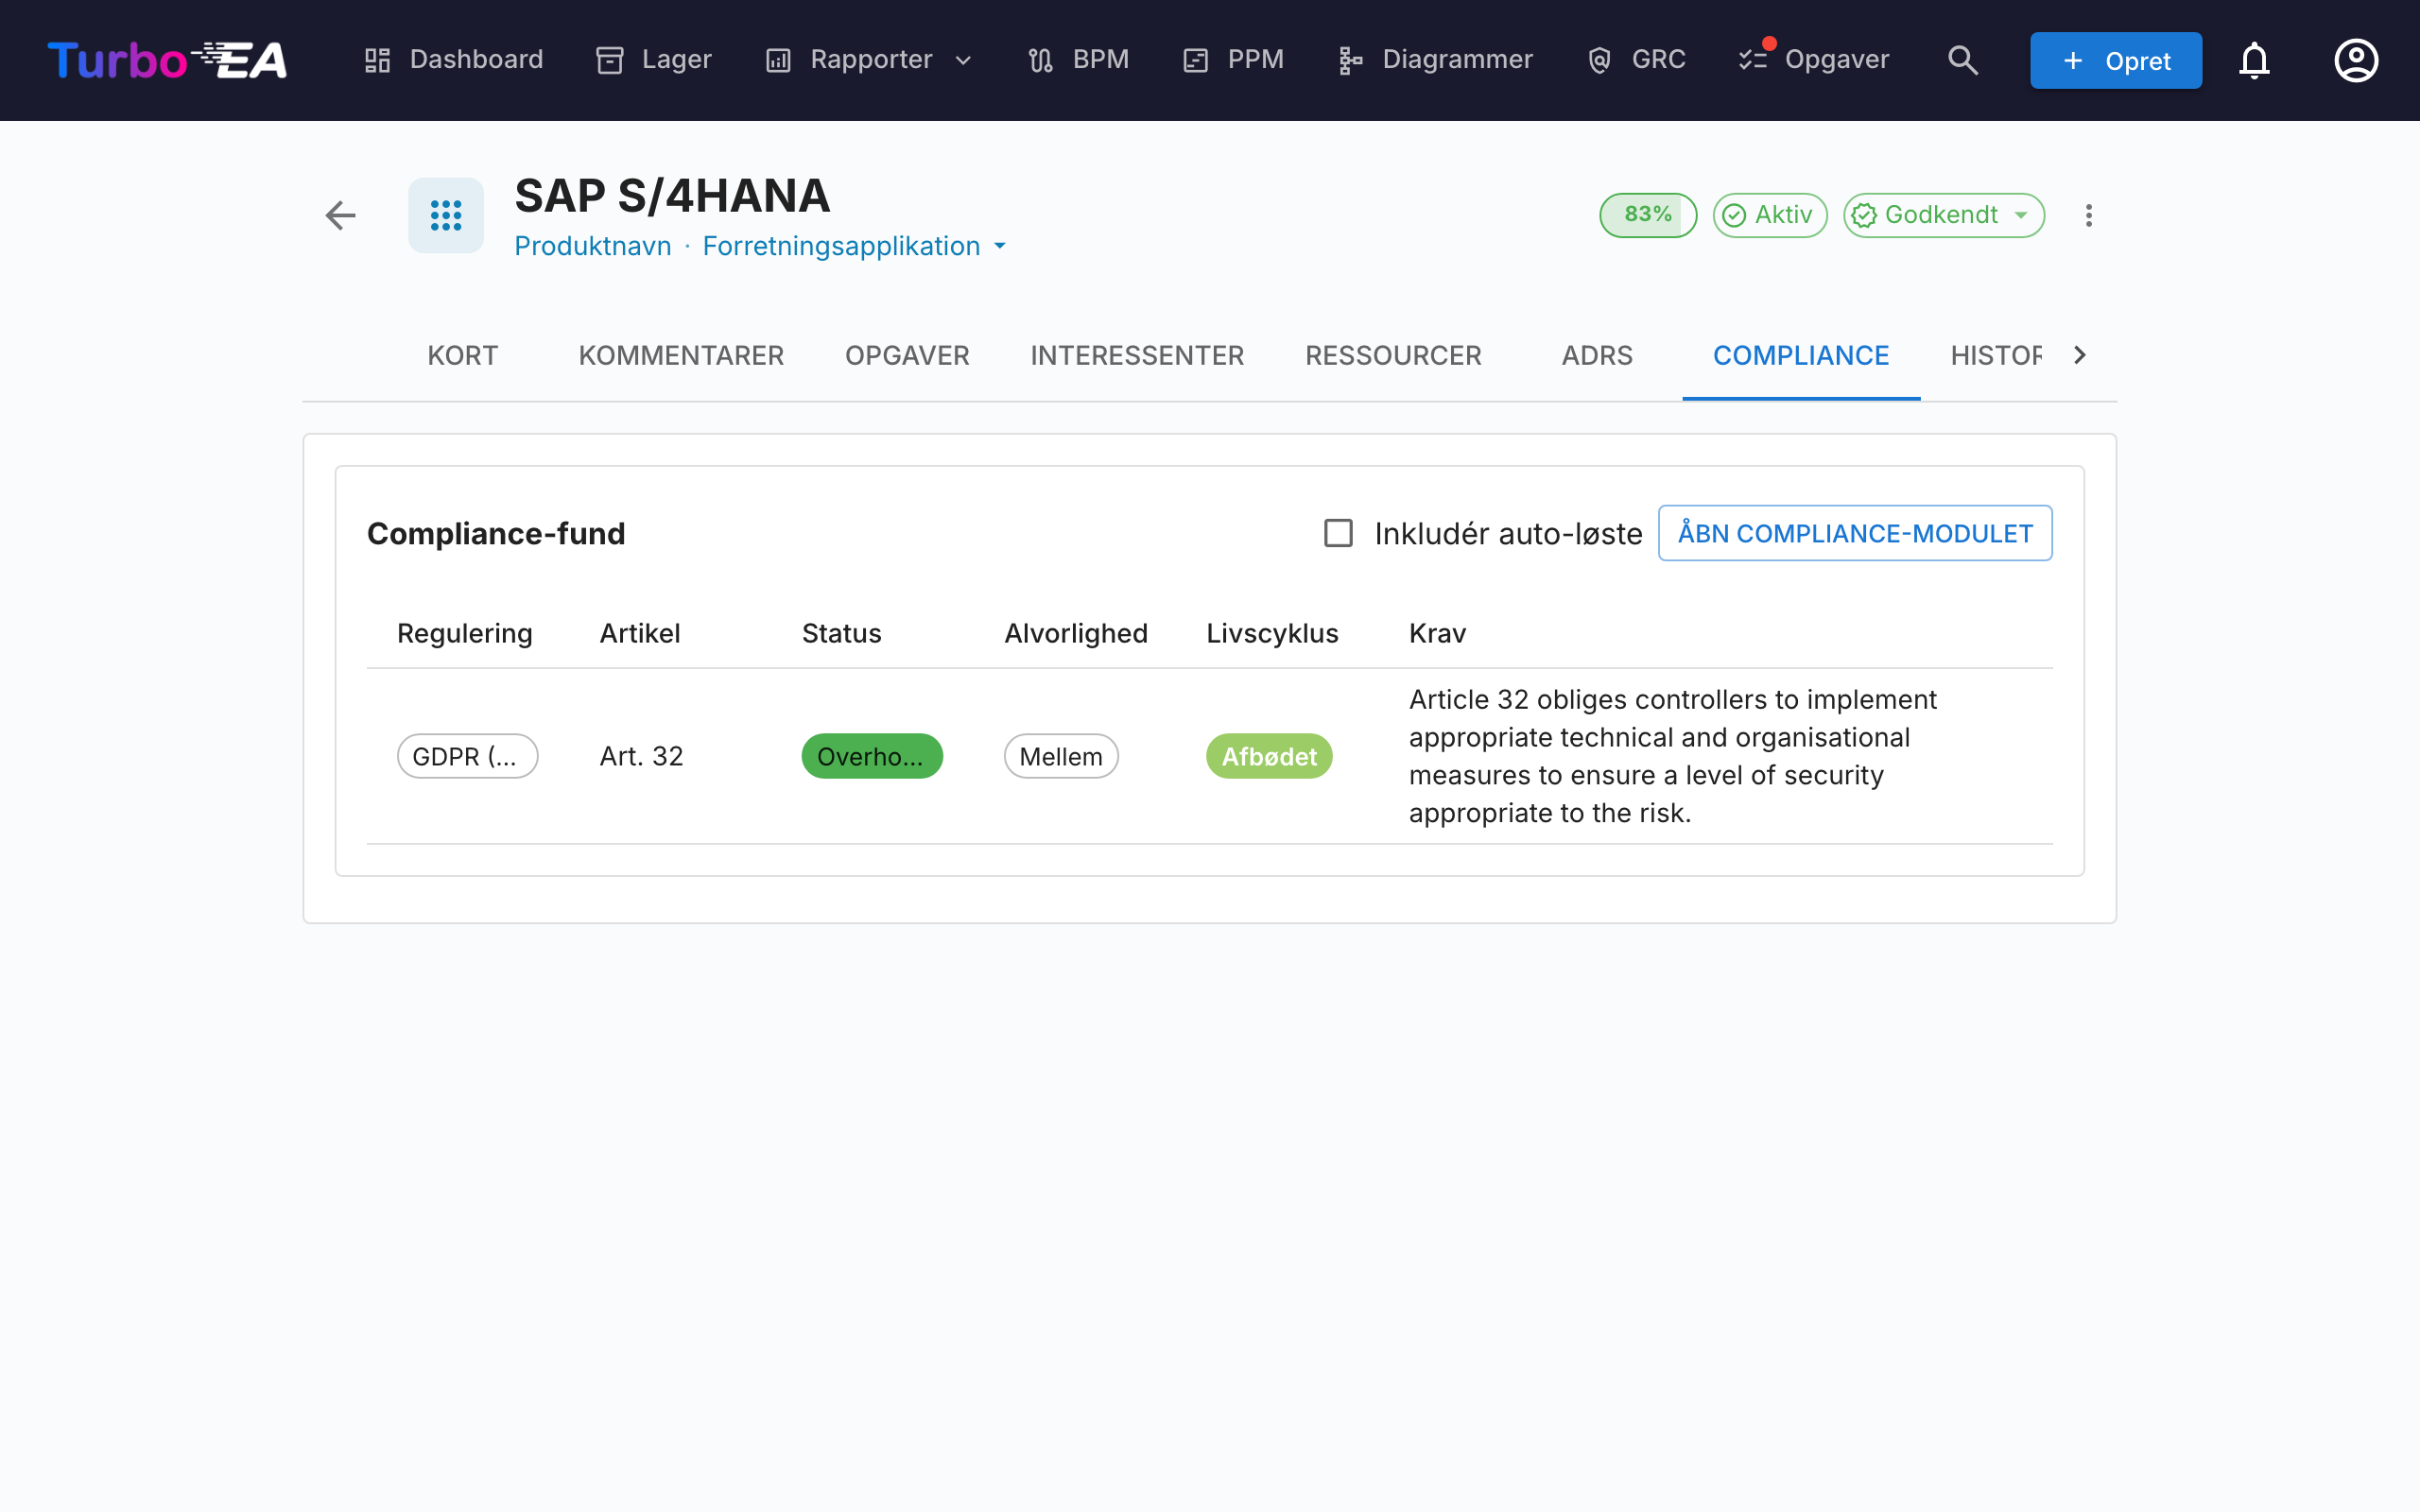Switch to the KORT tab
This screenshot has width=2420, height=1512.
[462, 356]
